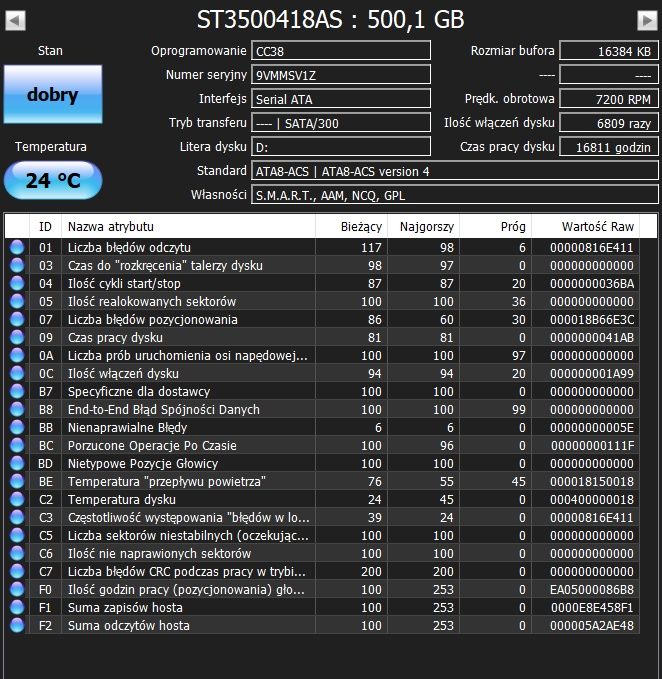This screenshot has width=662, height=679.
Task: Click status icon for attribute C7
Action: [x=17, y=571]
